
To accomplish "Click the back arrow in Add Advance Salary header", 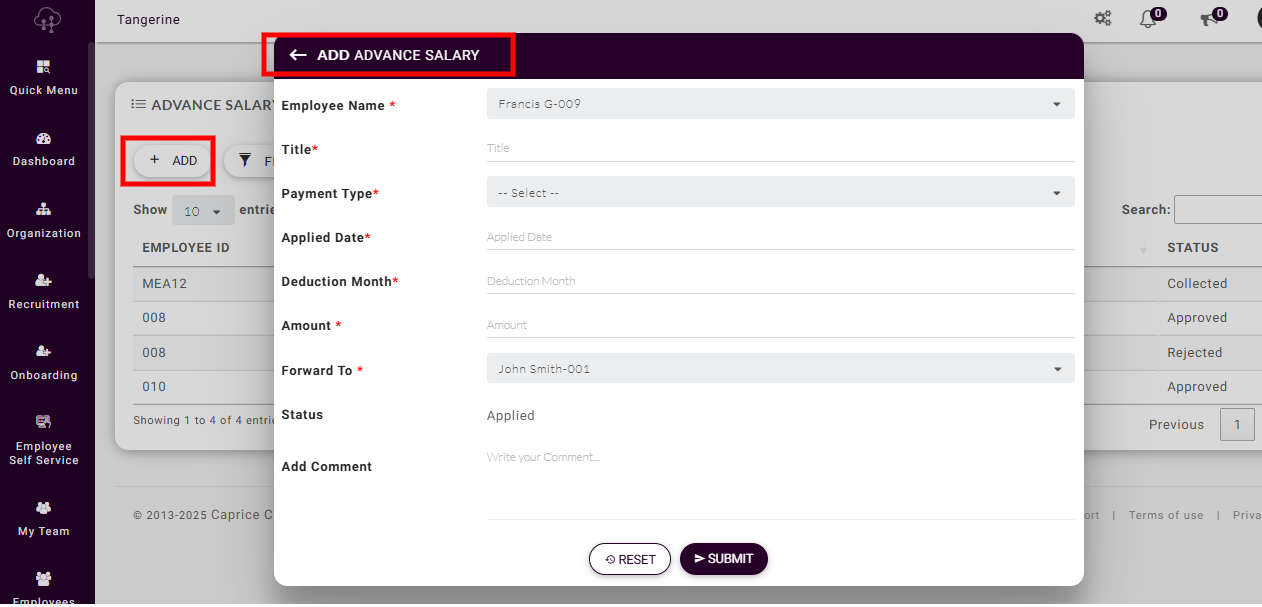I will pos(297,55).
